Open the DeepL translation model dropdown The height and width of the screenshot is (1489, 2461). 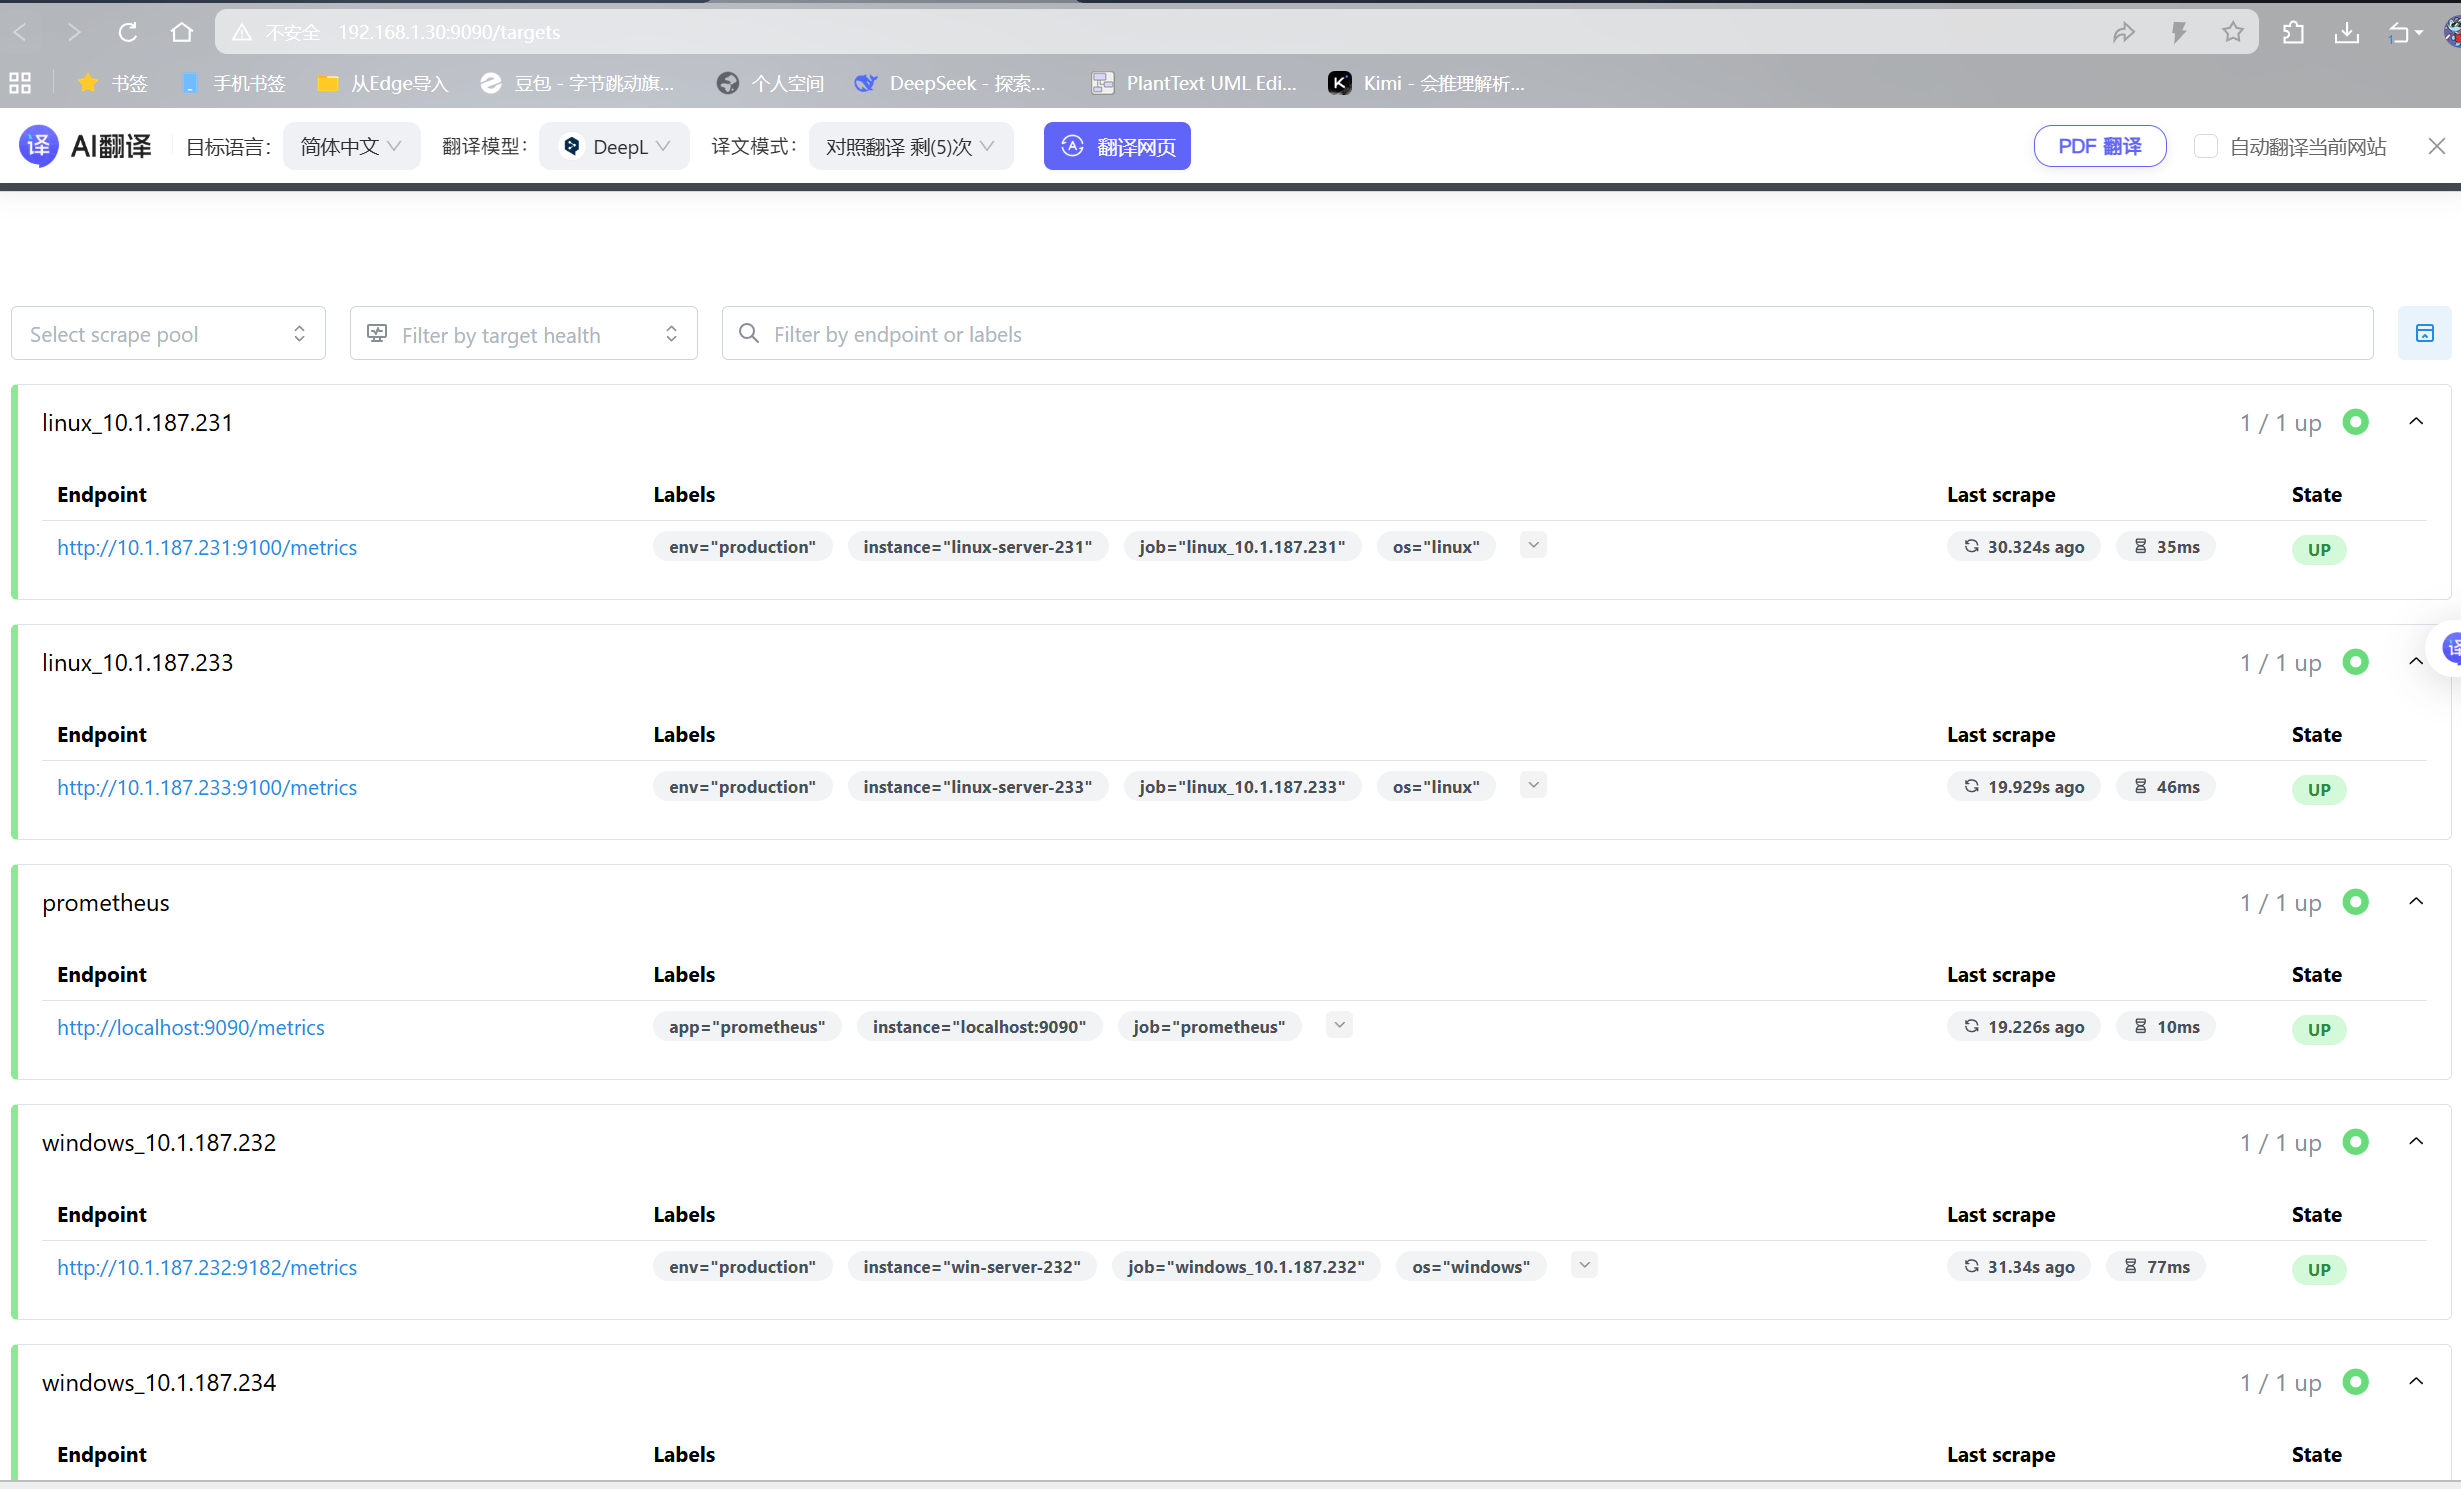(x=614, y=146)
